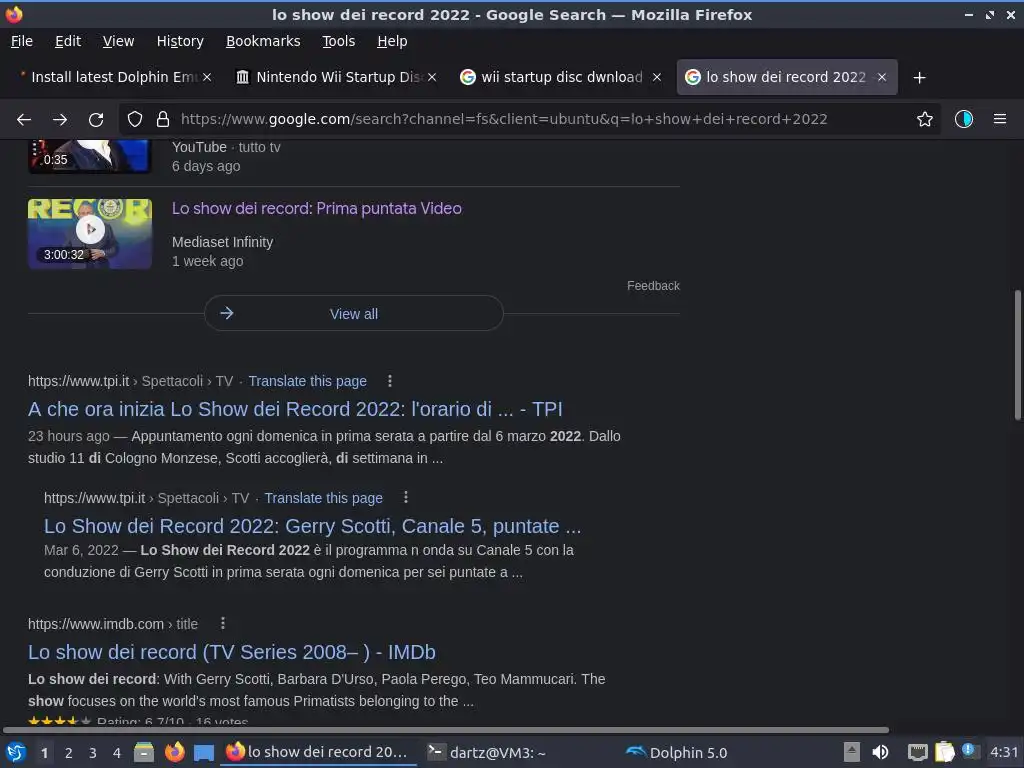Image resolution: width=1024 pixels, height=768 pixels.
Task: Launch Firefox from taskbar quick launch
Action: click(174, 752)
